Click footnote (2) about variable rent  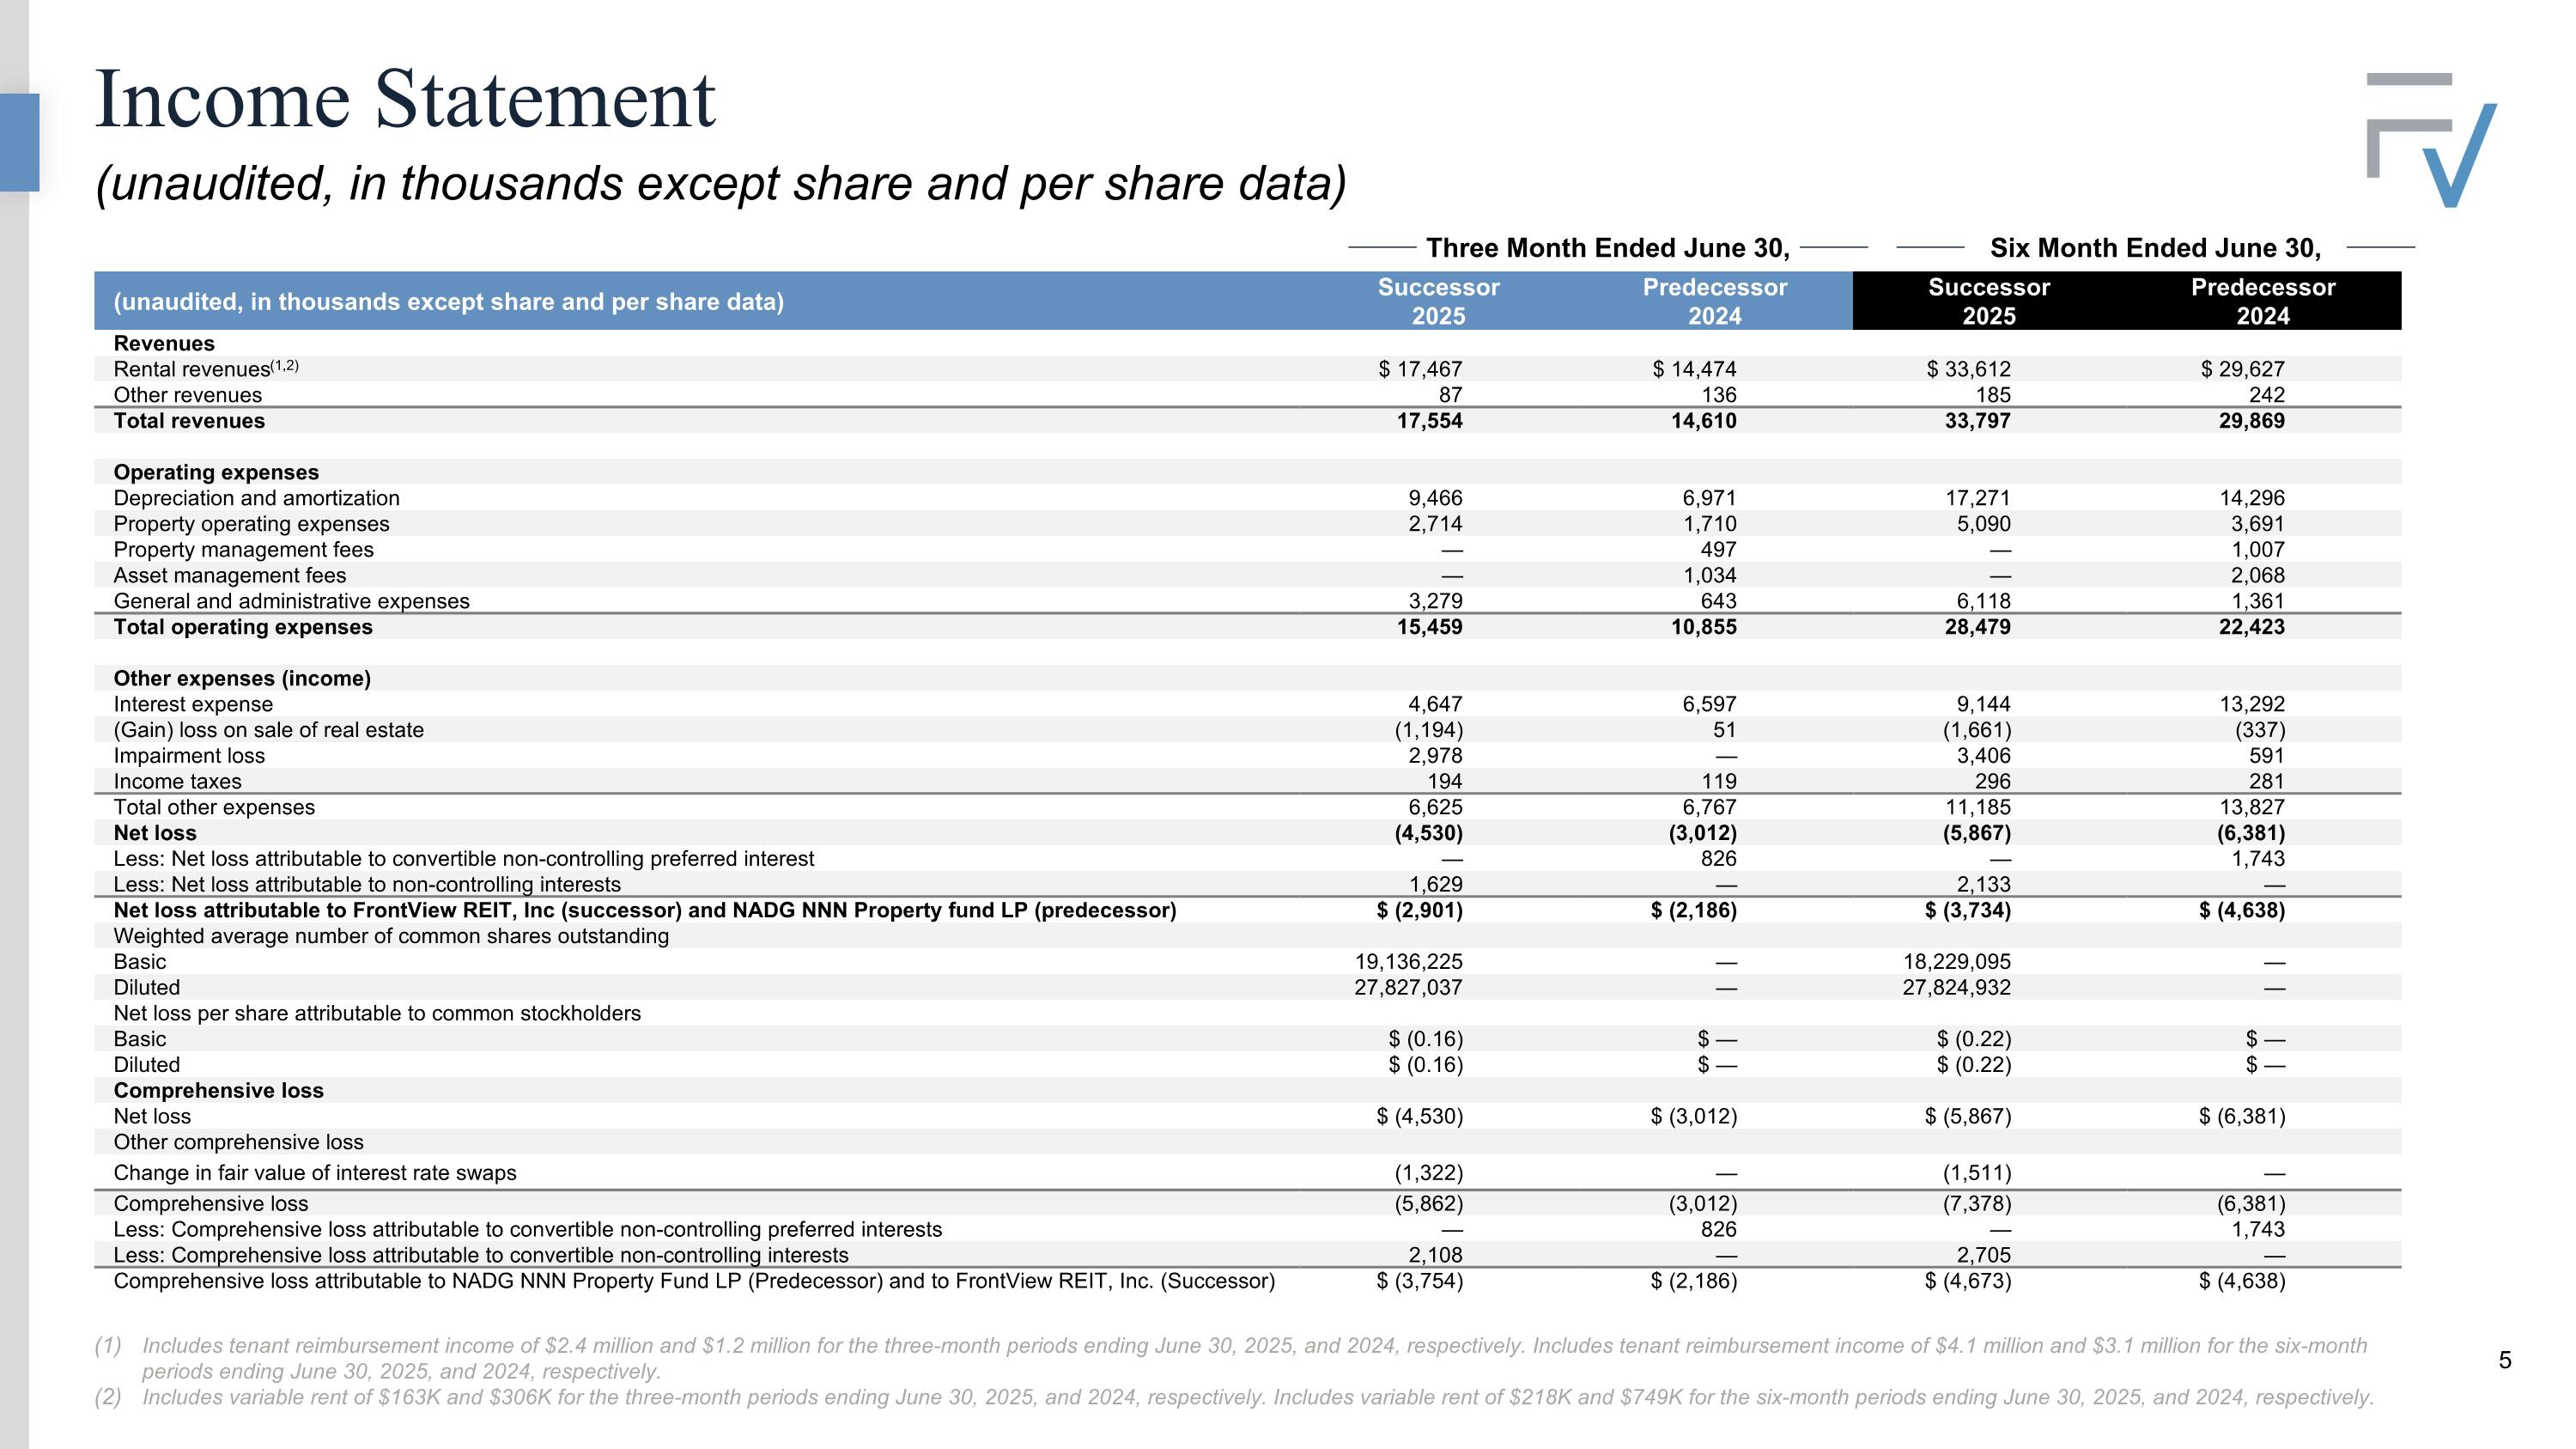click(x=1234, y=1397)
